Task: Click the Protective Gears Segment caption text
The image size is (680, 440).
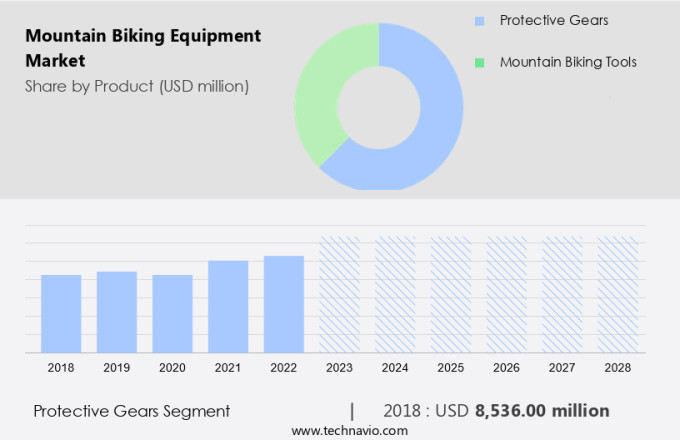Action: click(132, 411)
